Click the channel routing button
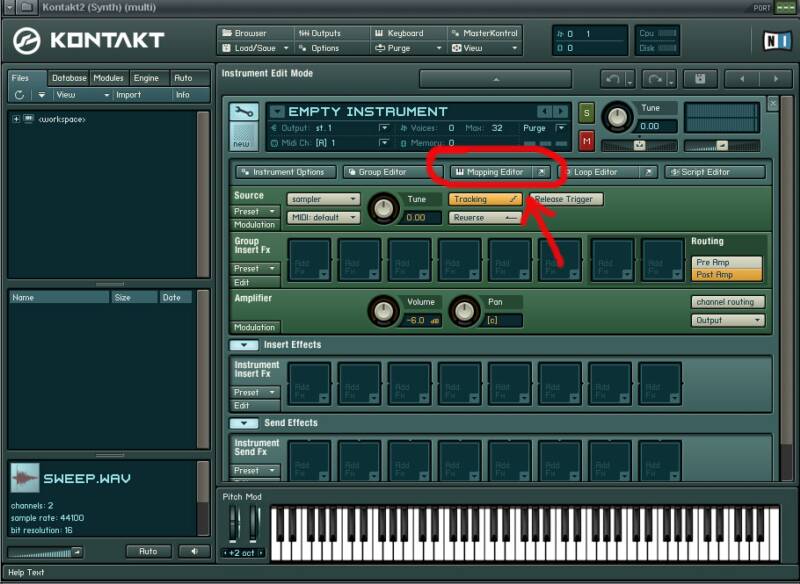 (728, 302)
